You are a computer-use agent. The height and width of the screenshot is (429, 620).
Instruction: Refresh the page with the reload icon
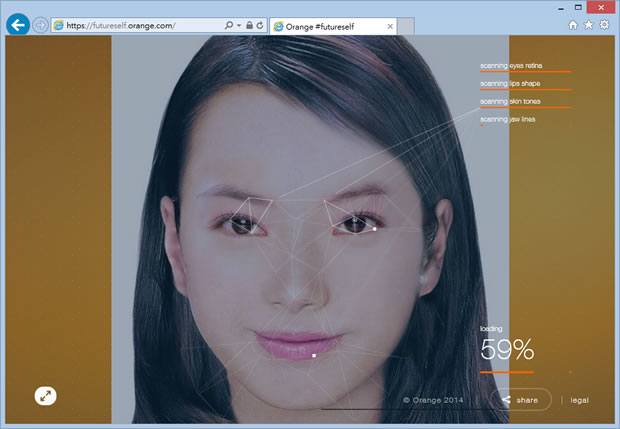click(261, 25)
